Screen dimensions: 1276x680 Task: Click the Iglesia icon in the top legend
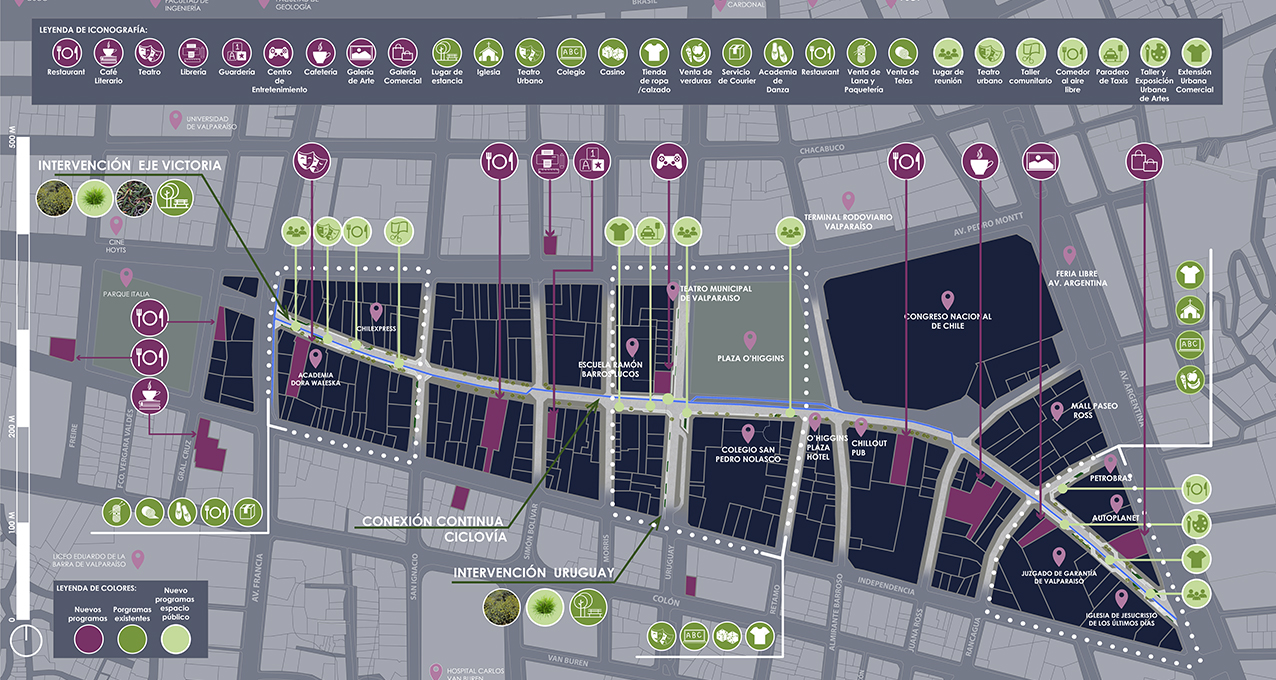(488, 53)
